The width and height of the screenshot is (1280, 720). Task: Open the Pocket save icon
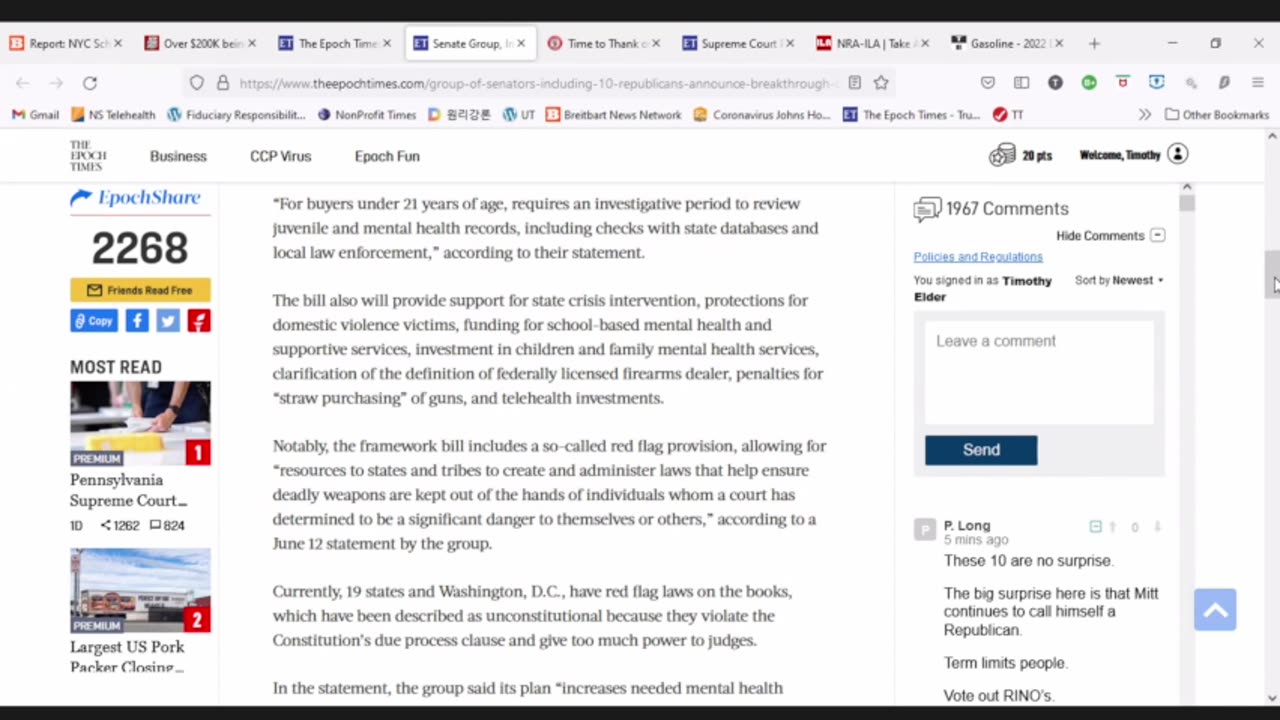click(988, 83)
